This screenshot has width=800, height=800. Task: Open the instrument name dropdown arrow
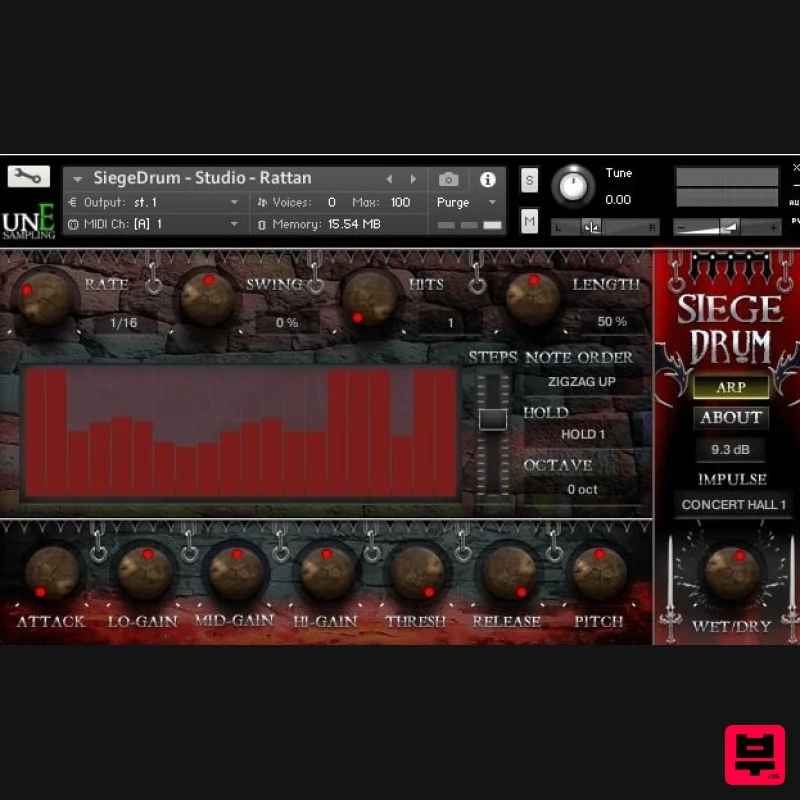78,179
